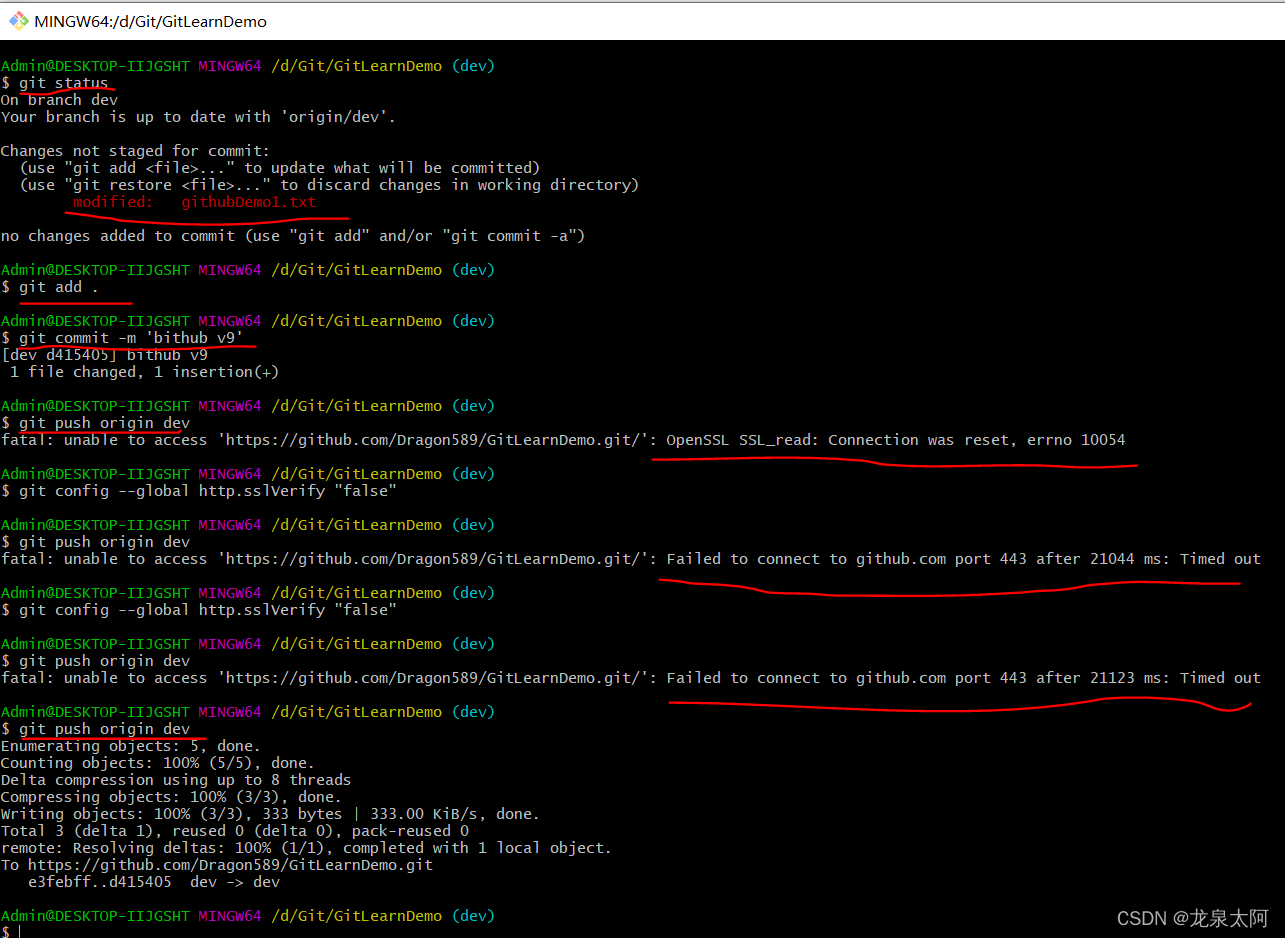
Task: Click the timeout error with '21044 ms'
Action: (631, 559)
